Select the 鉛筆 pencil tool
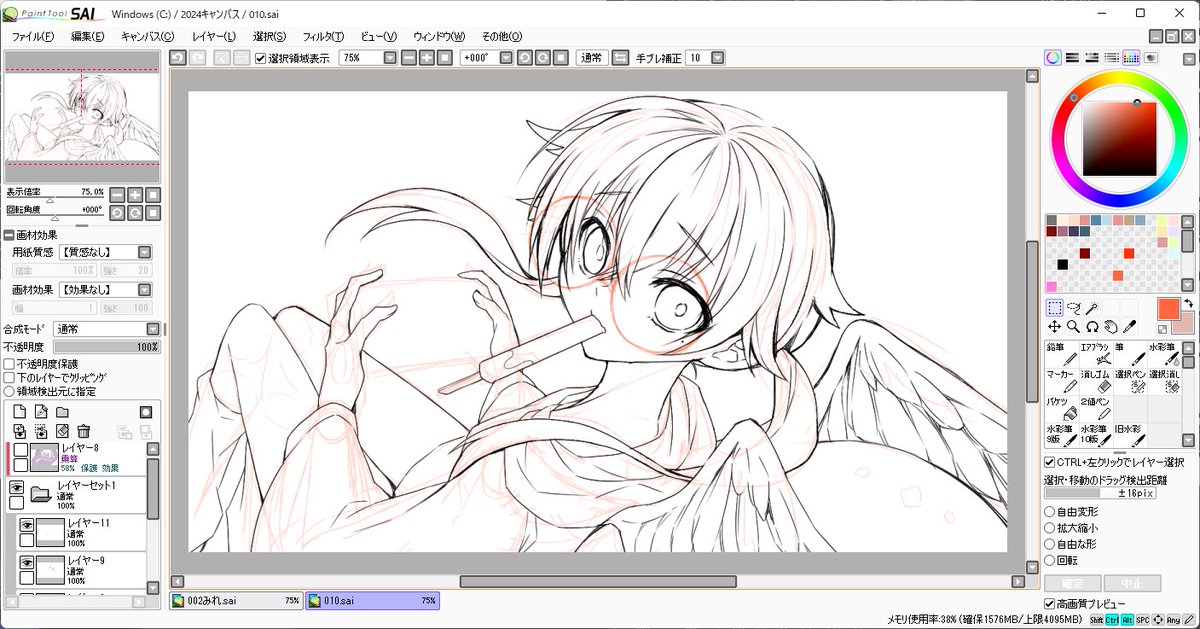The height and width of the screenshot is (629, 1200). point(1061,353)
